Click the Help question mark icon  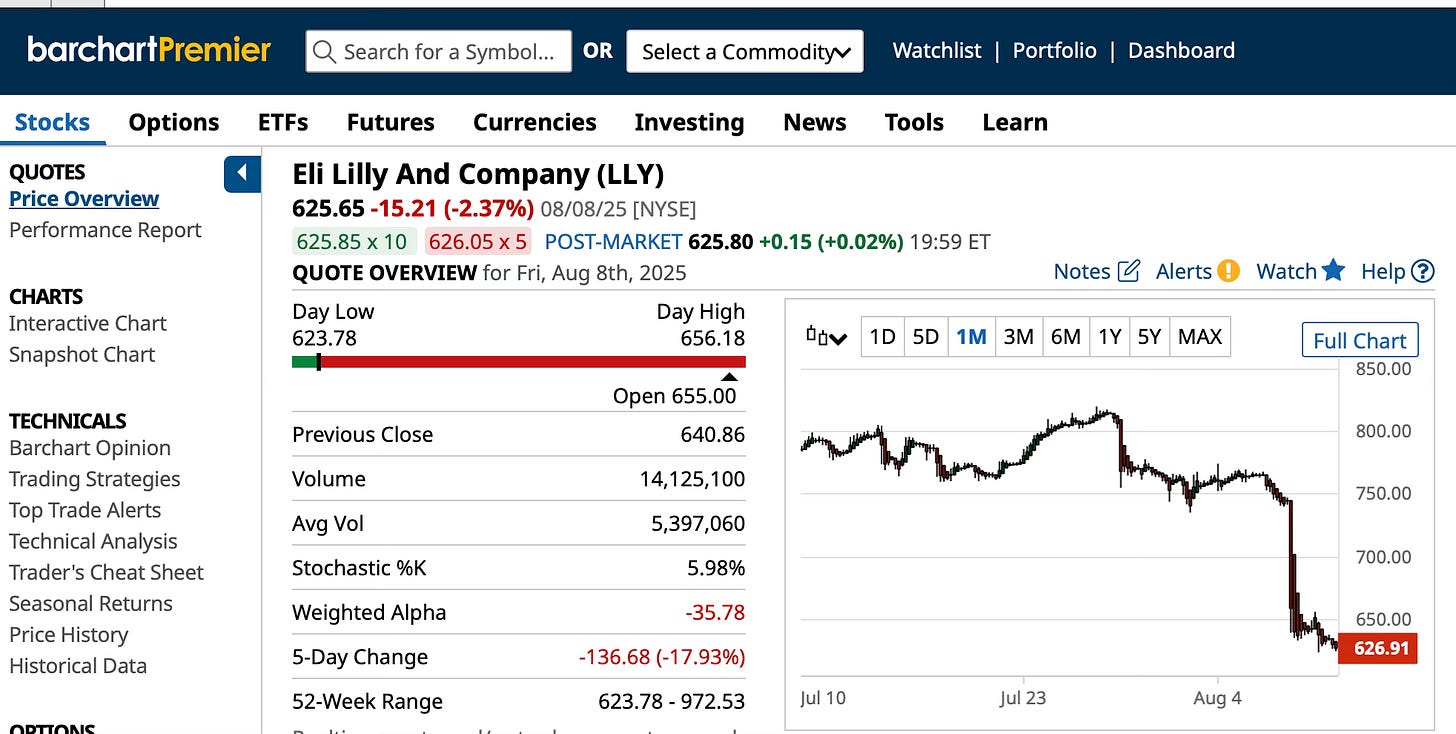pyautogui.click(x=1423, y=271)
